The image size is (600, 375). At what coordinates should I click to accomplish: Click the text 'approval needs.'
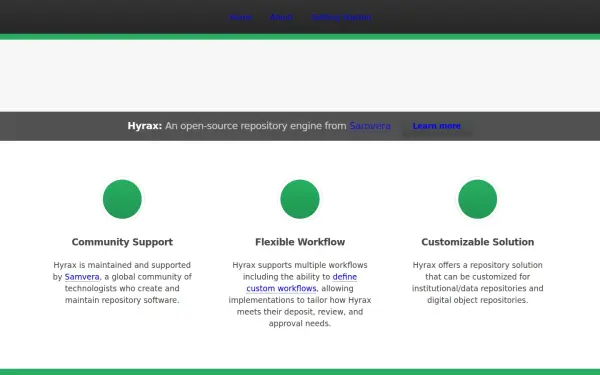click(300, 323)
